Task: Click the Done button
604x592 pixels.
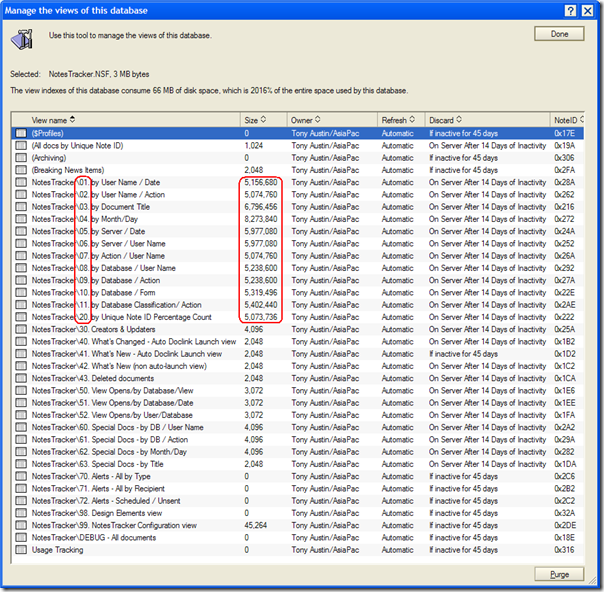Action: point(559,34)
